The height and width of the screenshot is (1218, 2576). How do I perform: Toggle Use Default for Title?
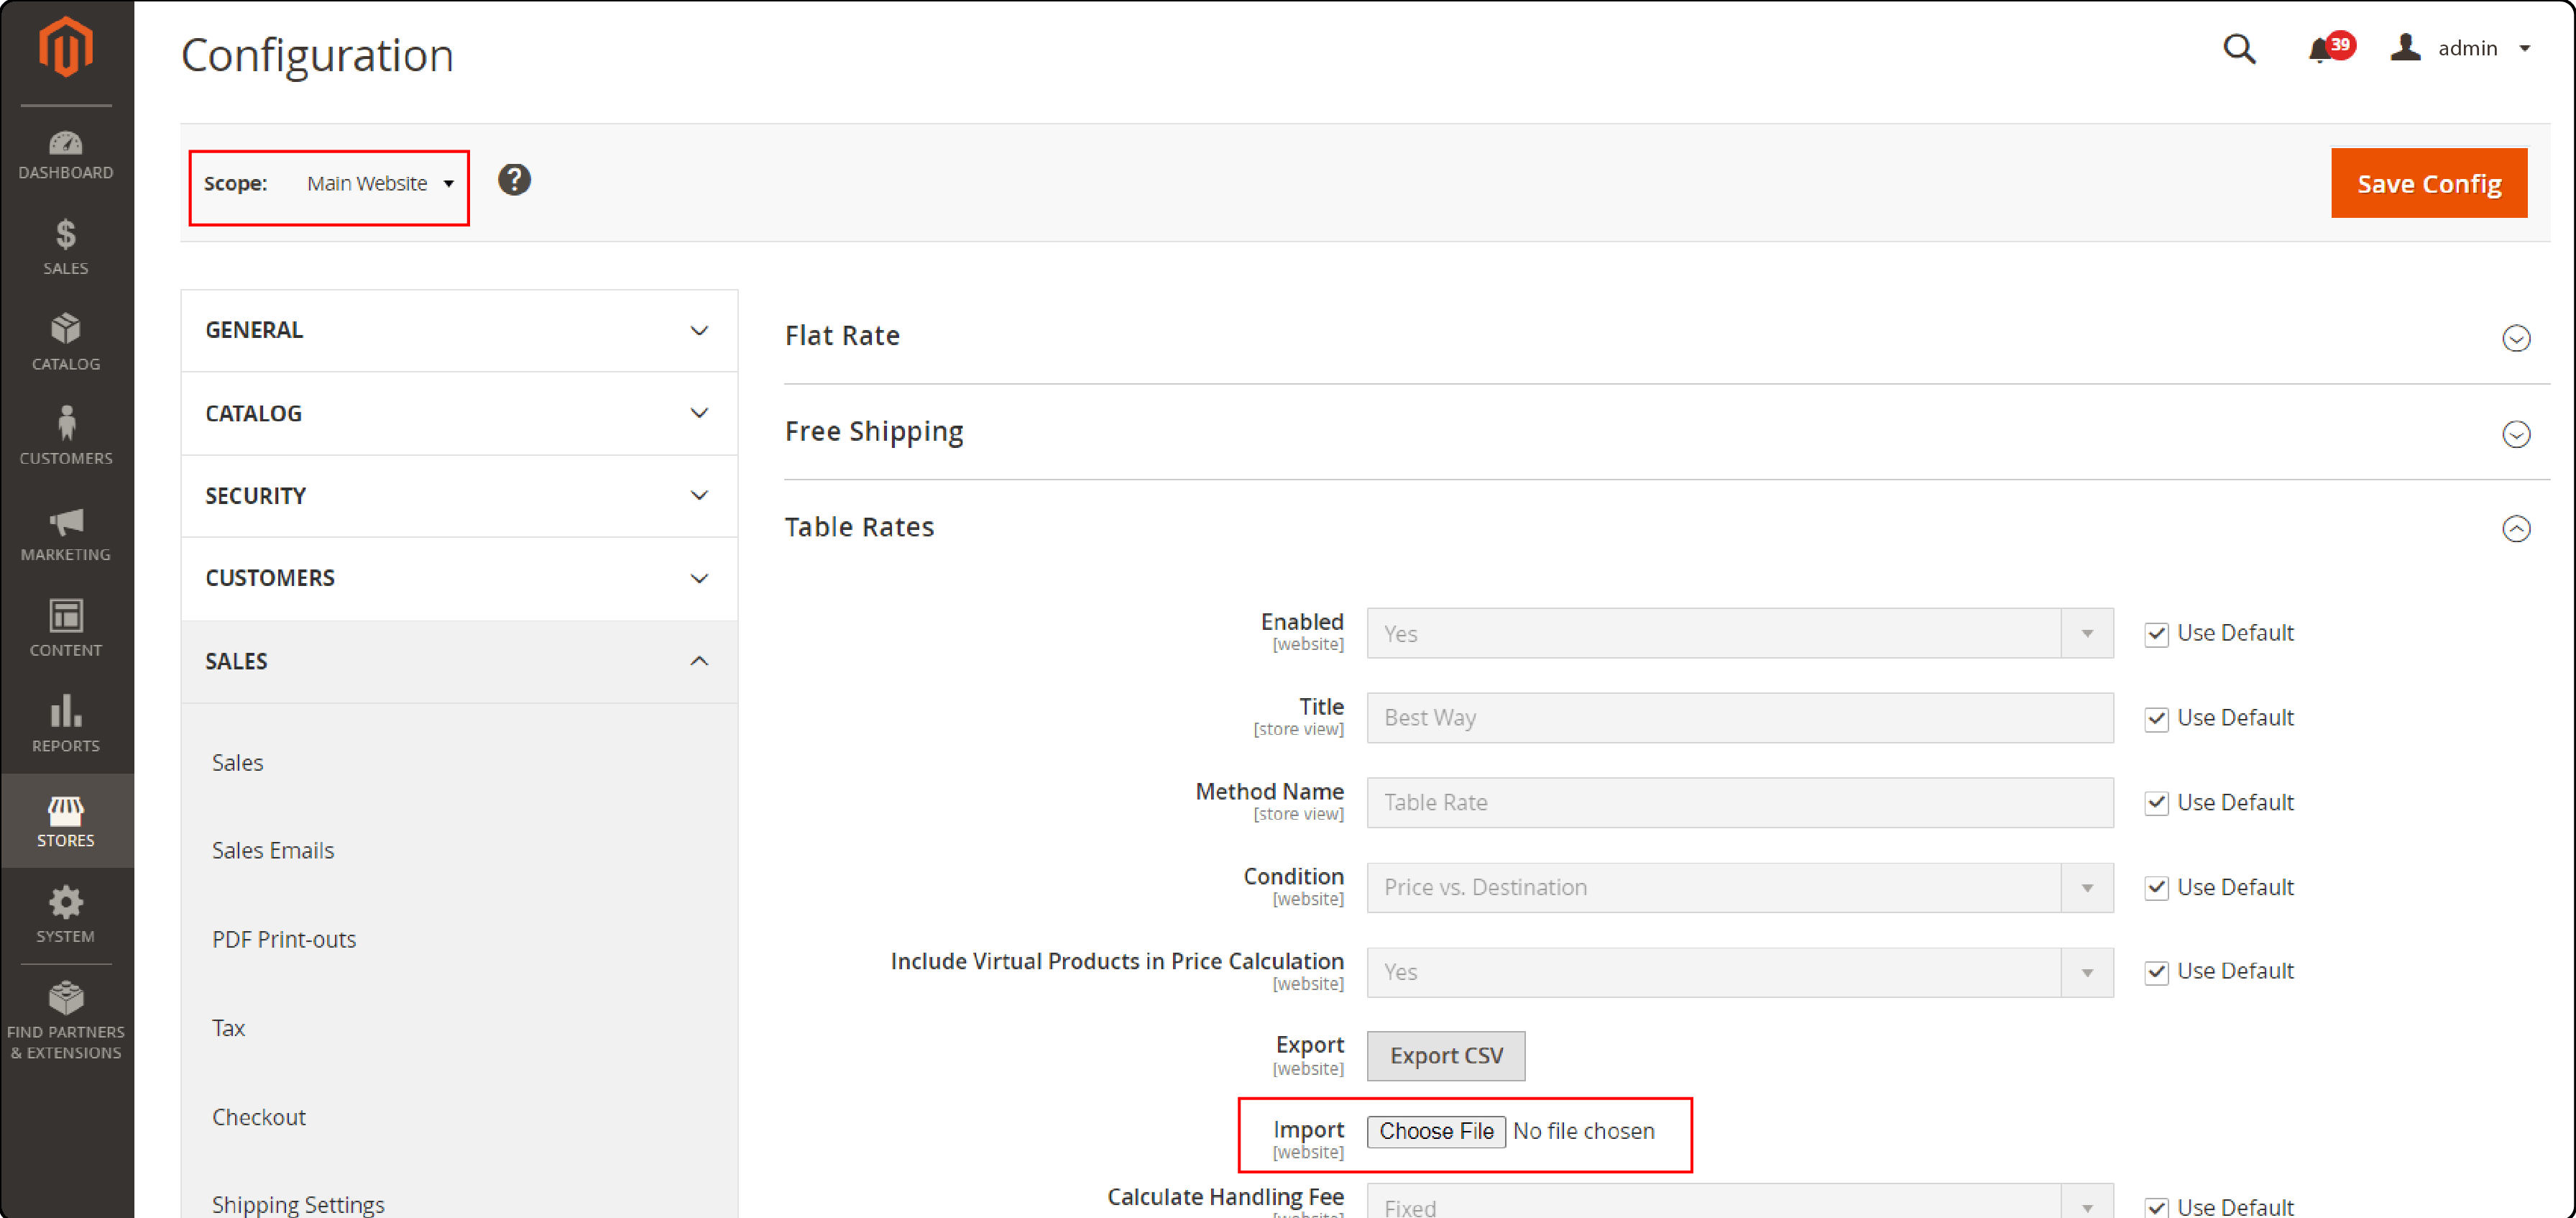coord(2156,718)
